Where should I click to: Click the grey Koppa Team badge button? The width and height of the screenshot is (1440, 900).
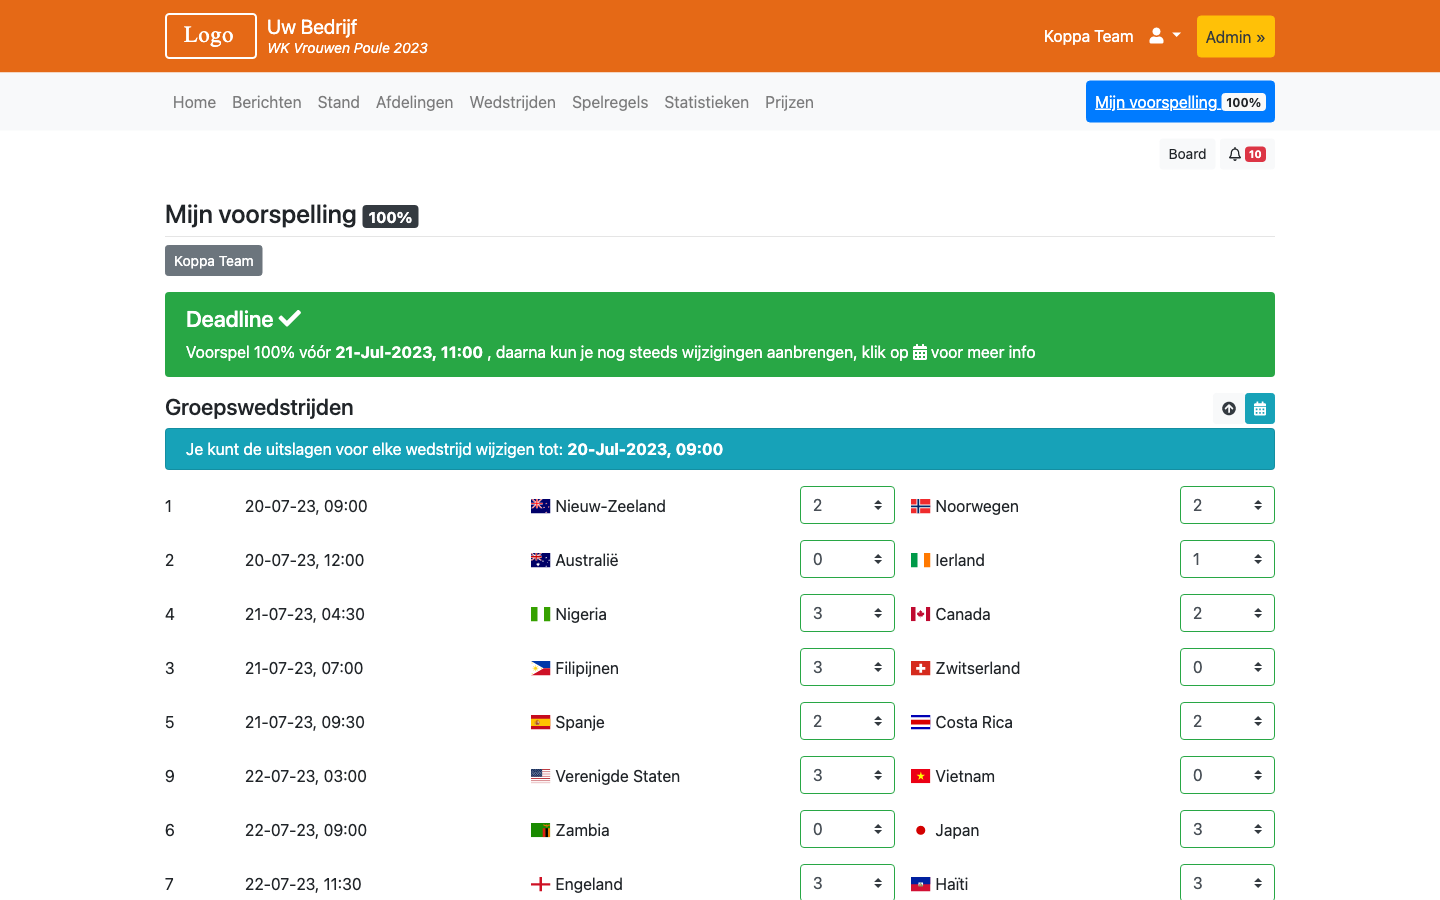tap(214, 261)
